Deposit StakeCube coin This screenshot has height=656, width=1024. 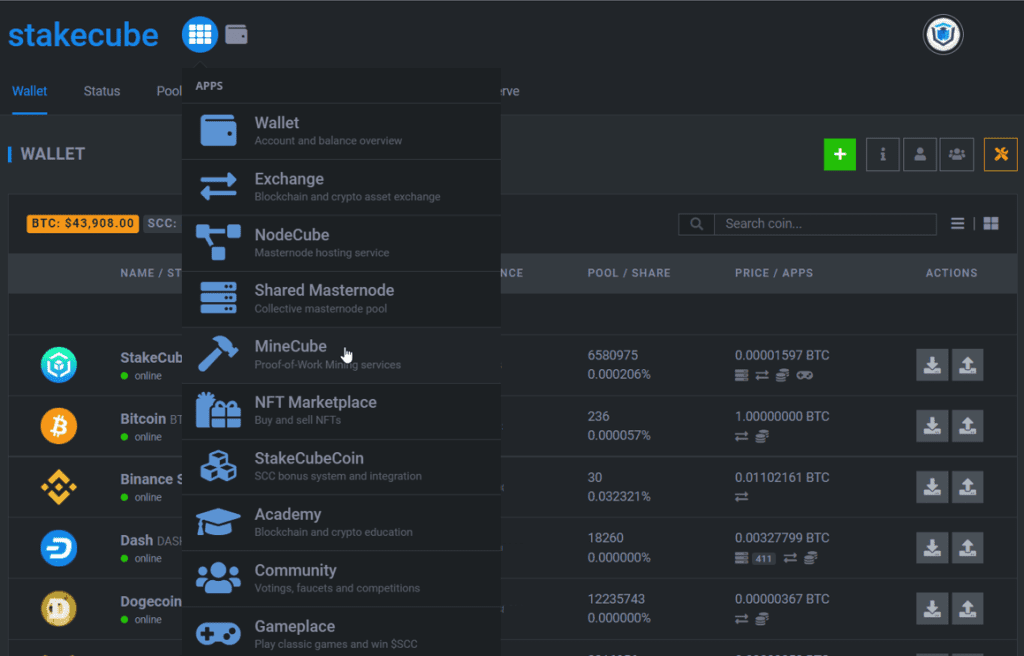(932, 365)
